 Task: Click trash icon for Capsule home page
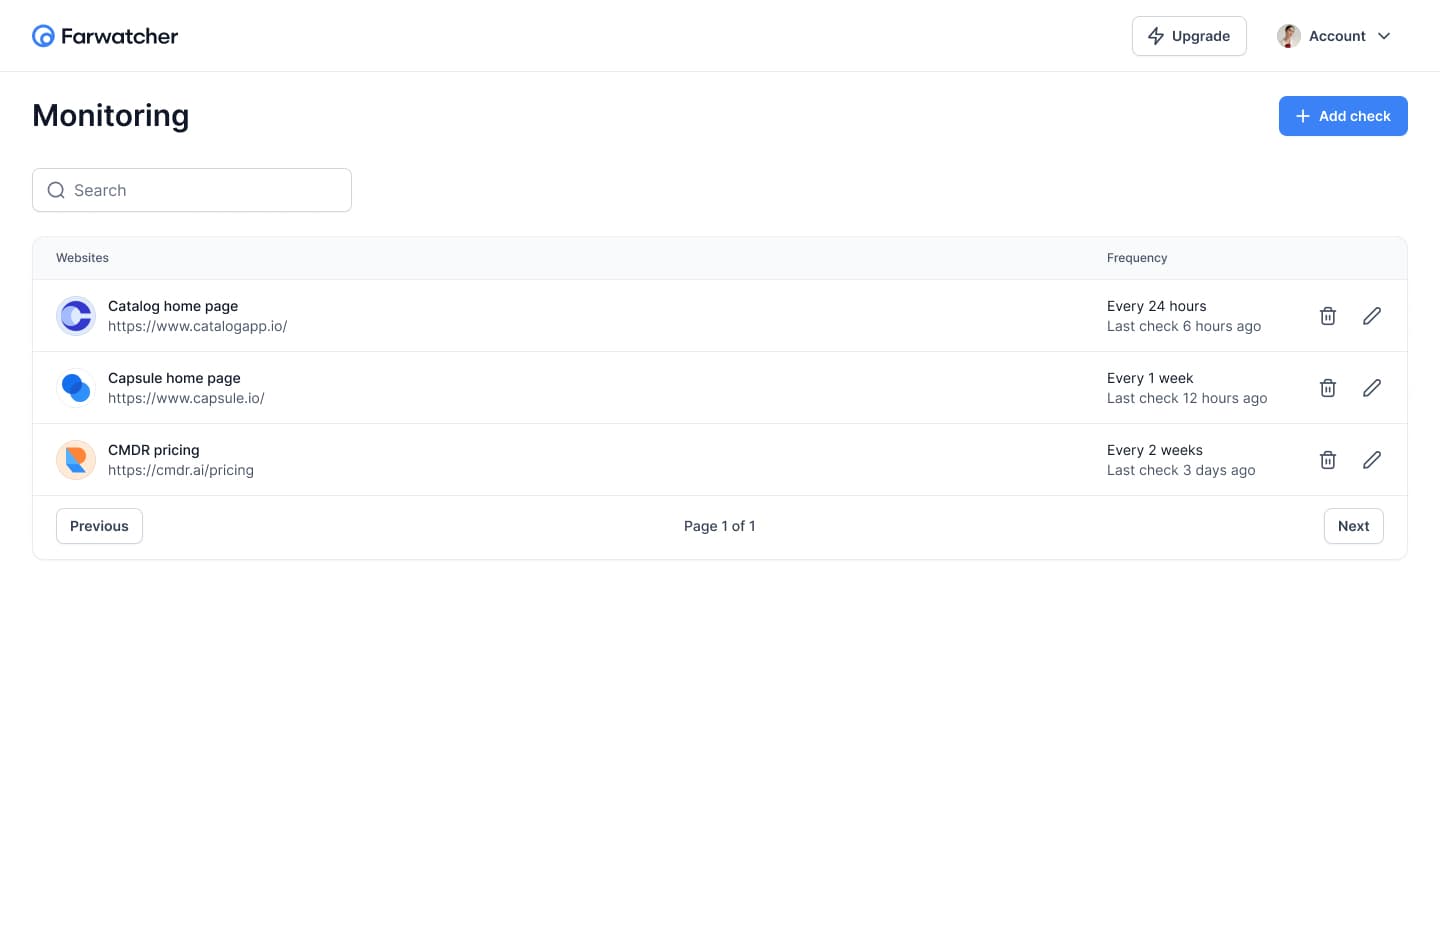point(1328,388)
